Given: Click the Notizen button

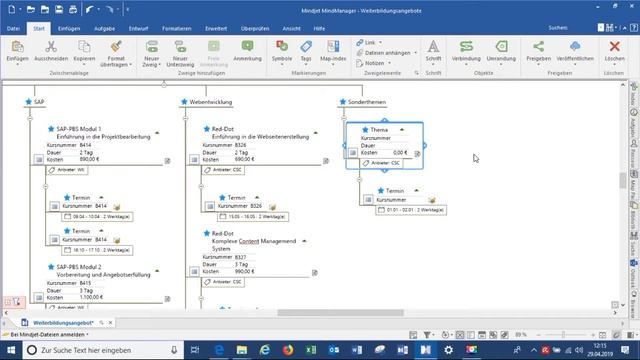Looking at the screenshot, I should [371, 63].
